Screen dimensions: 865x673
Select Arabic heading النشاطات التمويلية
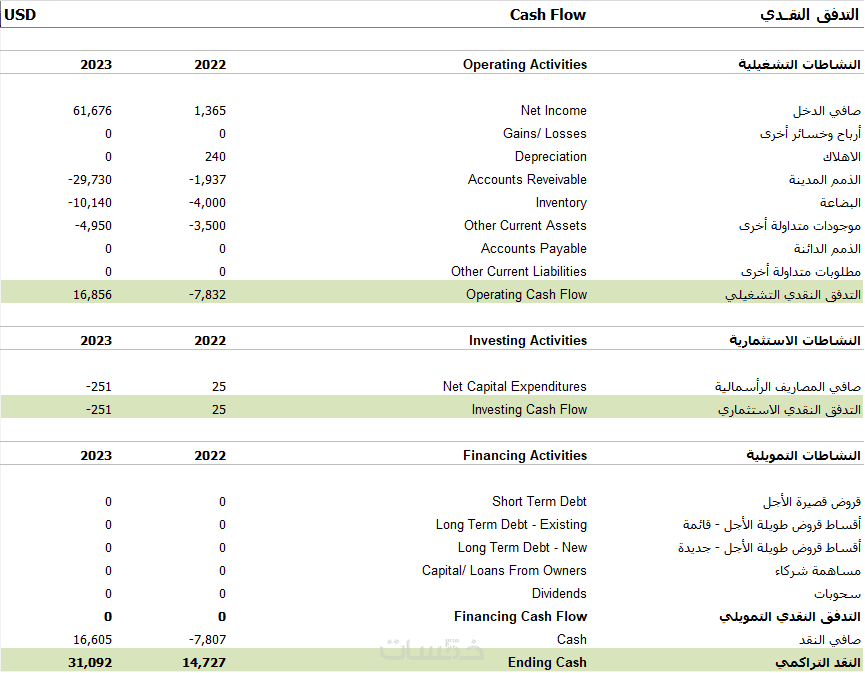803,456
